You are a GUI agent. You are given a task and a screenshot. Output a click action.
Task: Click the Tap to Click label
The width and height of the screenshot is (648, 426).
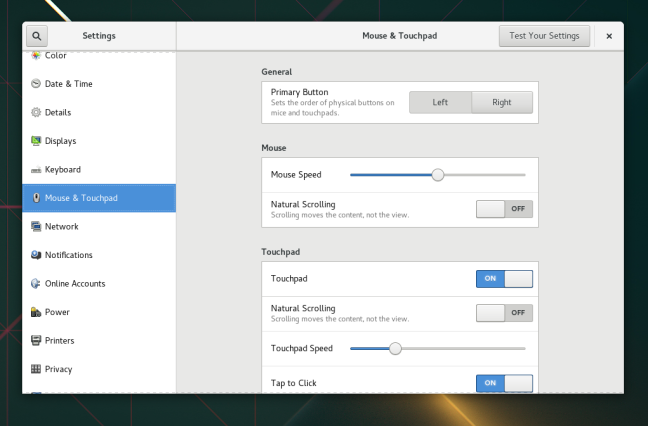[294, 383]
